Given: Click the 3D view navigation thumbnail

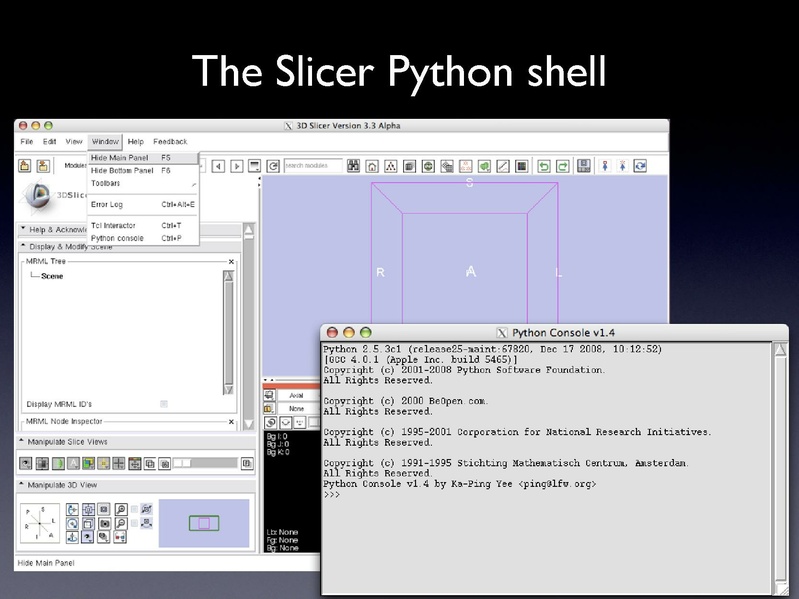Looking at the screenshot, I should pyautogui.click(x=204, y=523).
